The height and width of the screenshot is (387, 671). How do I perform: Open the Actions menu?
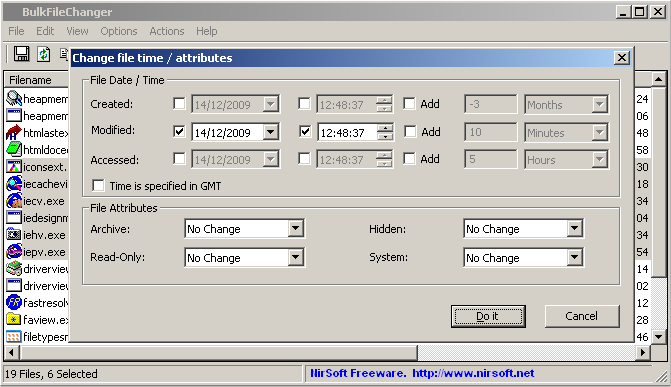166,31
